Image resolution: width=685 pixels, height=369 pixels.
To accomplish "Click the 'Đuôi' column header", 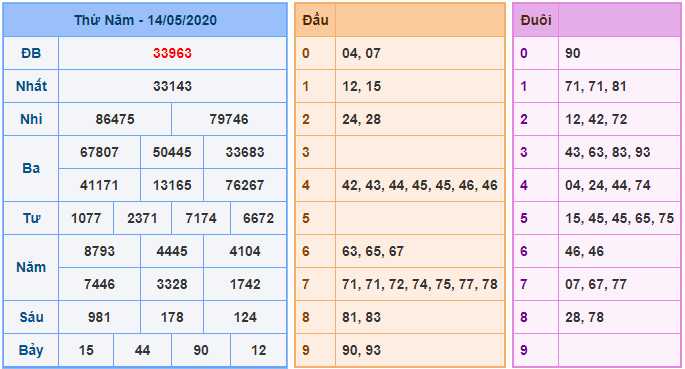I will pyautogui.click(x=536, y=20).
